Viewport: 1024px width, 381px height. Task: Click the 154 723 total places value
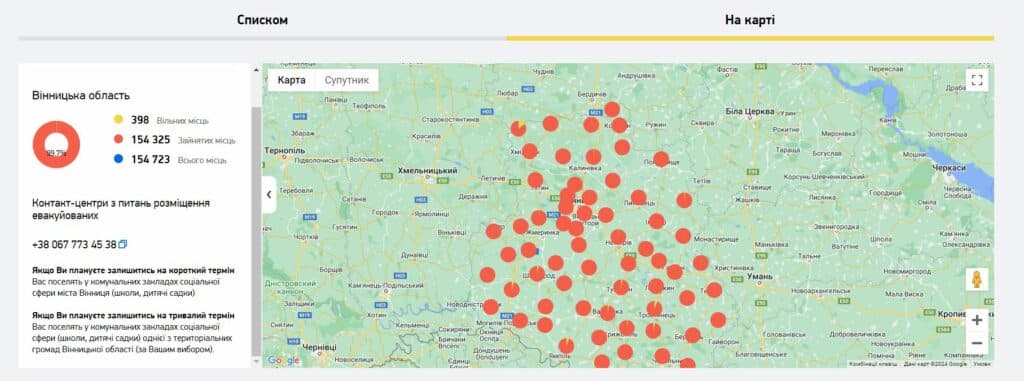click(150, 159)
